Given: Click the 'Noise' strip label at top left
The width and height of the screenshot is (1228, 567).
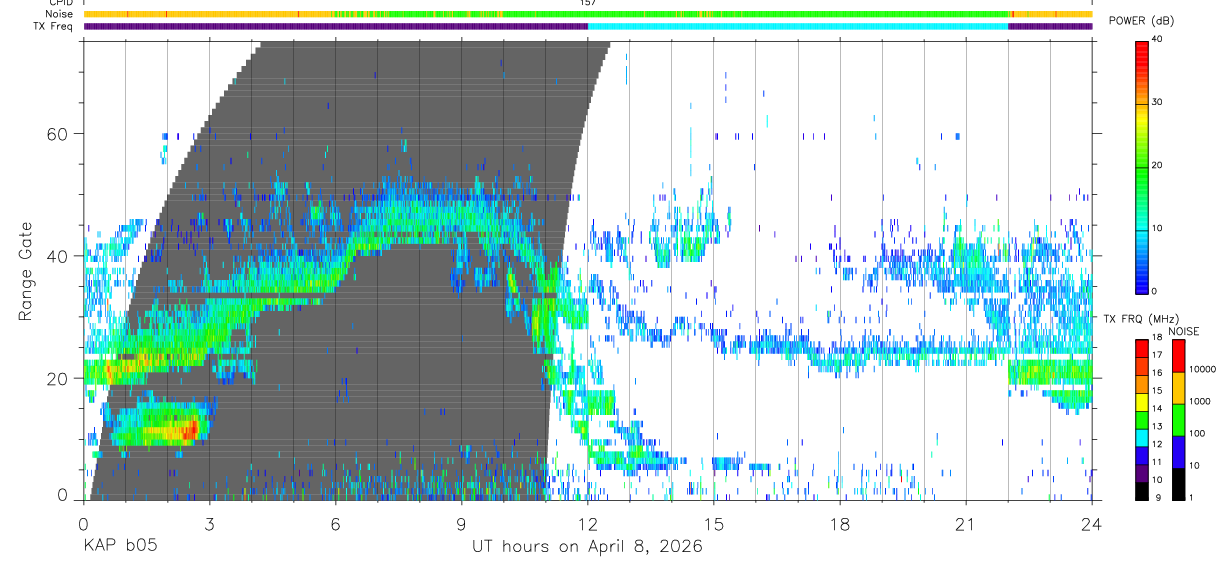Looking at the screenshot, I should [x=59, y=14].
